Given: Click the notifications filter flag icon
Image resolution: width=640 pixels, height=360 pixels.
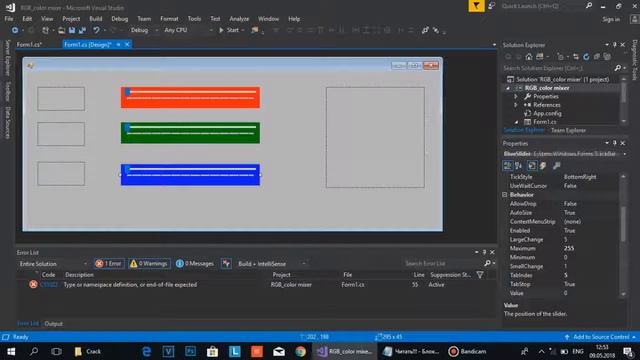Looking at the screenshot, I should tap(476, 6).
